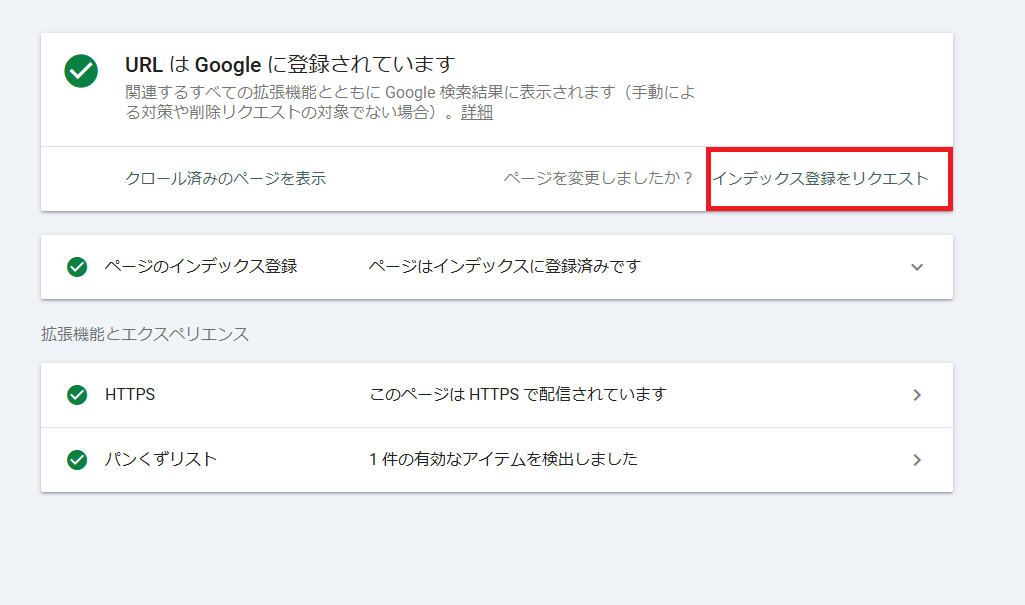Image resolution: width=1025 pixels, height=605 pixels.
Task: Click the 拡張機能とエクスペリエンス section heading
Action: (145, 335)
